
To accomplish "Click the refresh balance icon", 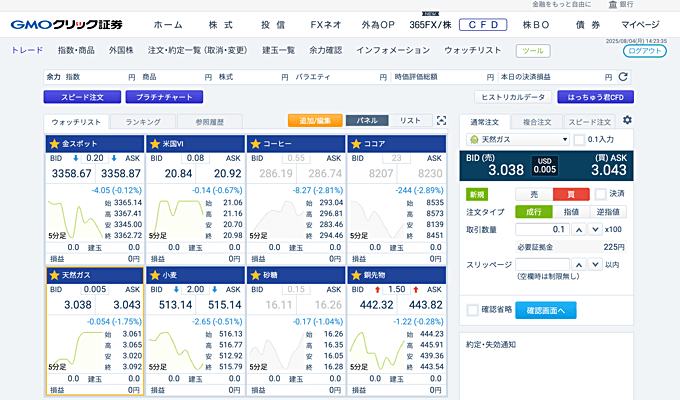I will pos(624,76).
